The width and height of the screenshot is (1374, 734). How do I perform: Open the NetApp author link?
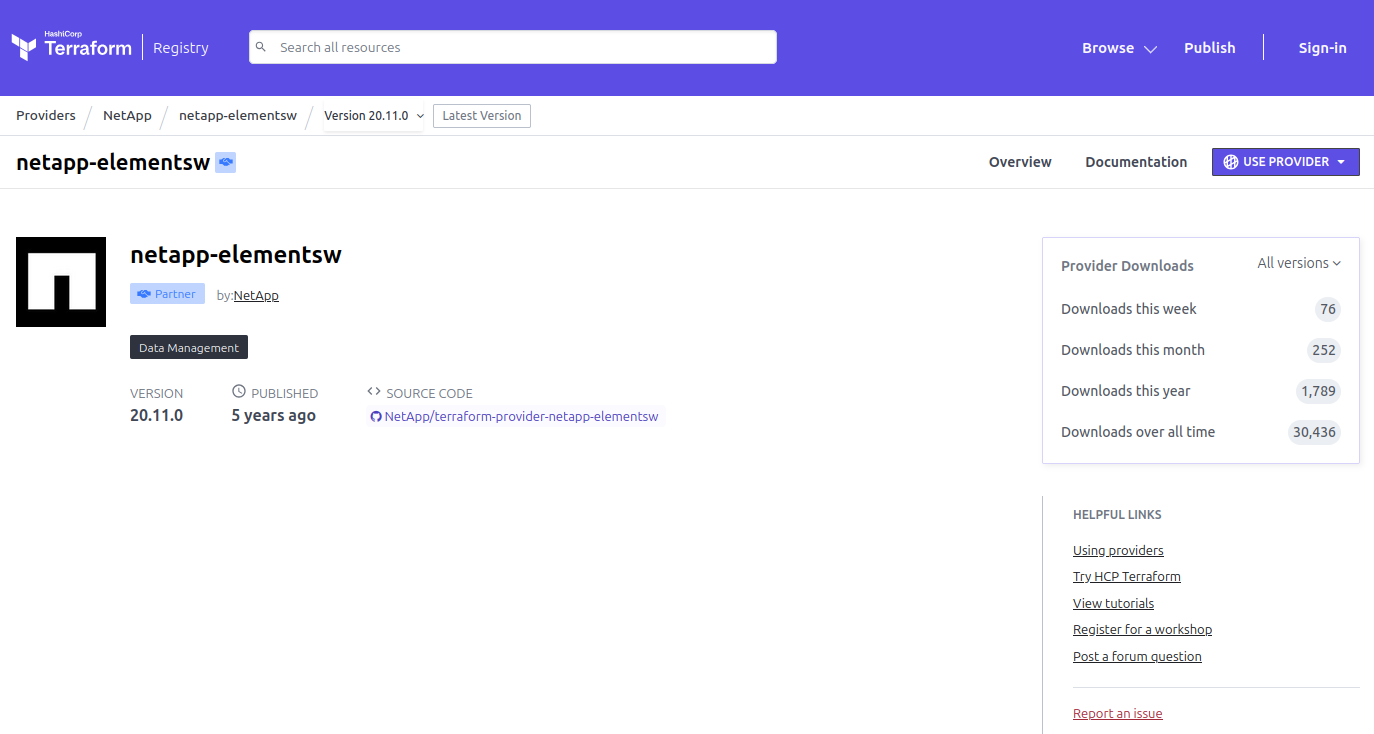tap(256, 296)
